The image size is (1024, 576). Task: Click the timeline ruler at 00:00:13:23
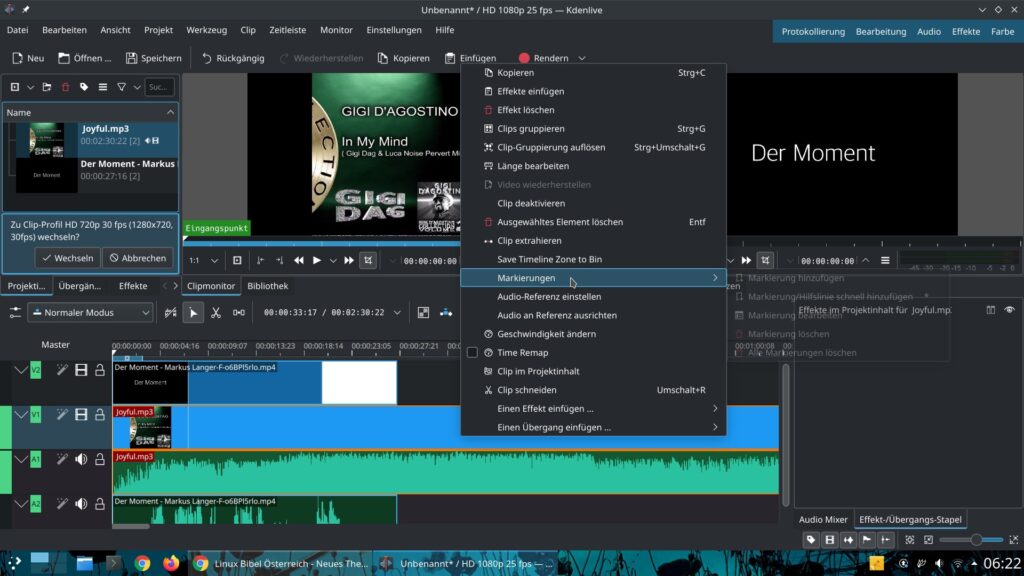[275, 348]
